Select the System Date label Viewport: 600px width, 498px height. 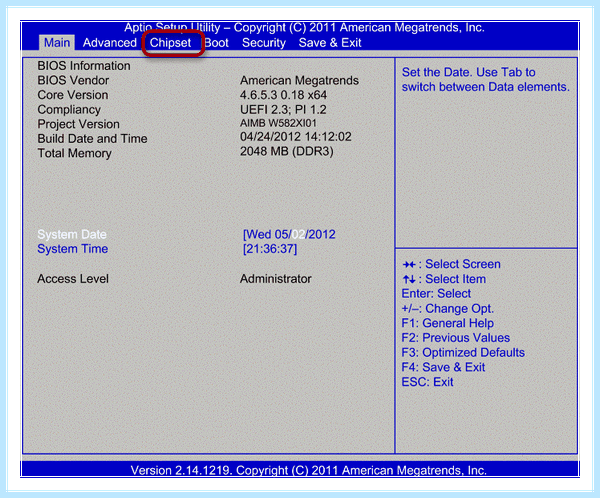(72, 234)
